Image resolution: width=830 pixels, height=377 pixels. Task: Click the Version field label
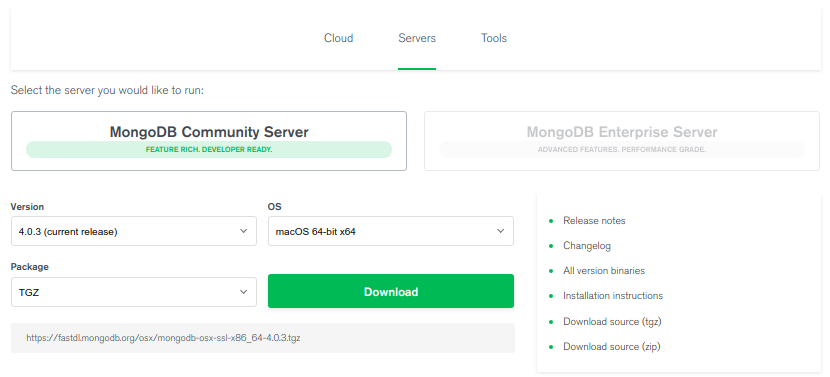click(x=28, y=207)
